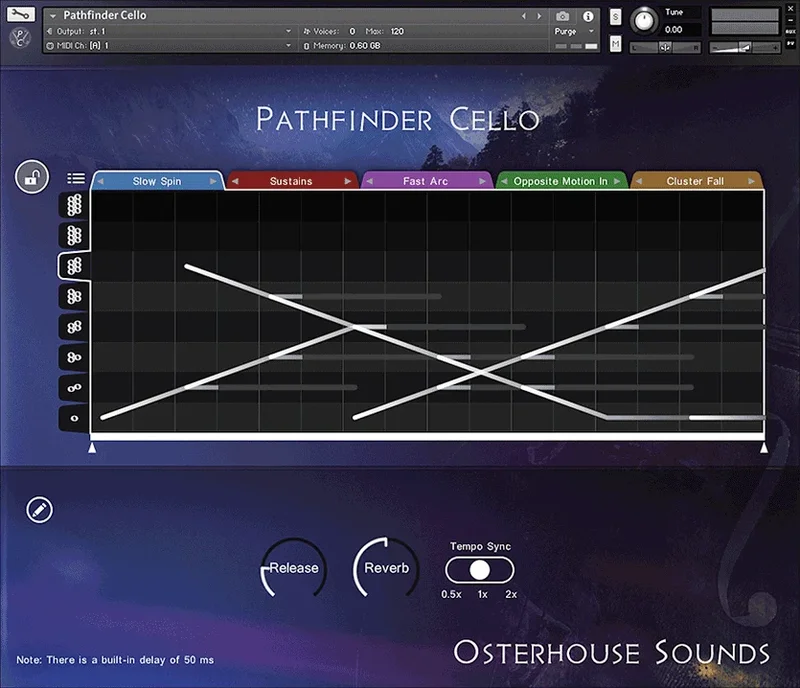Click right arrow on Slow Spin tab
800x688 pixels.
pos(213,181)
